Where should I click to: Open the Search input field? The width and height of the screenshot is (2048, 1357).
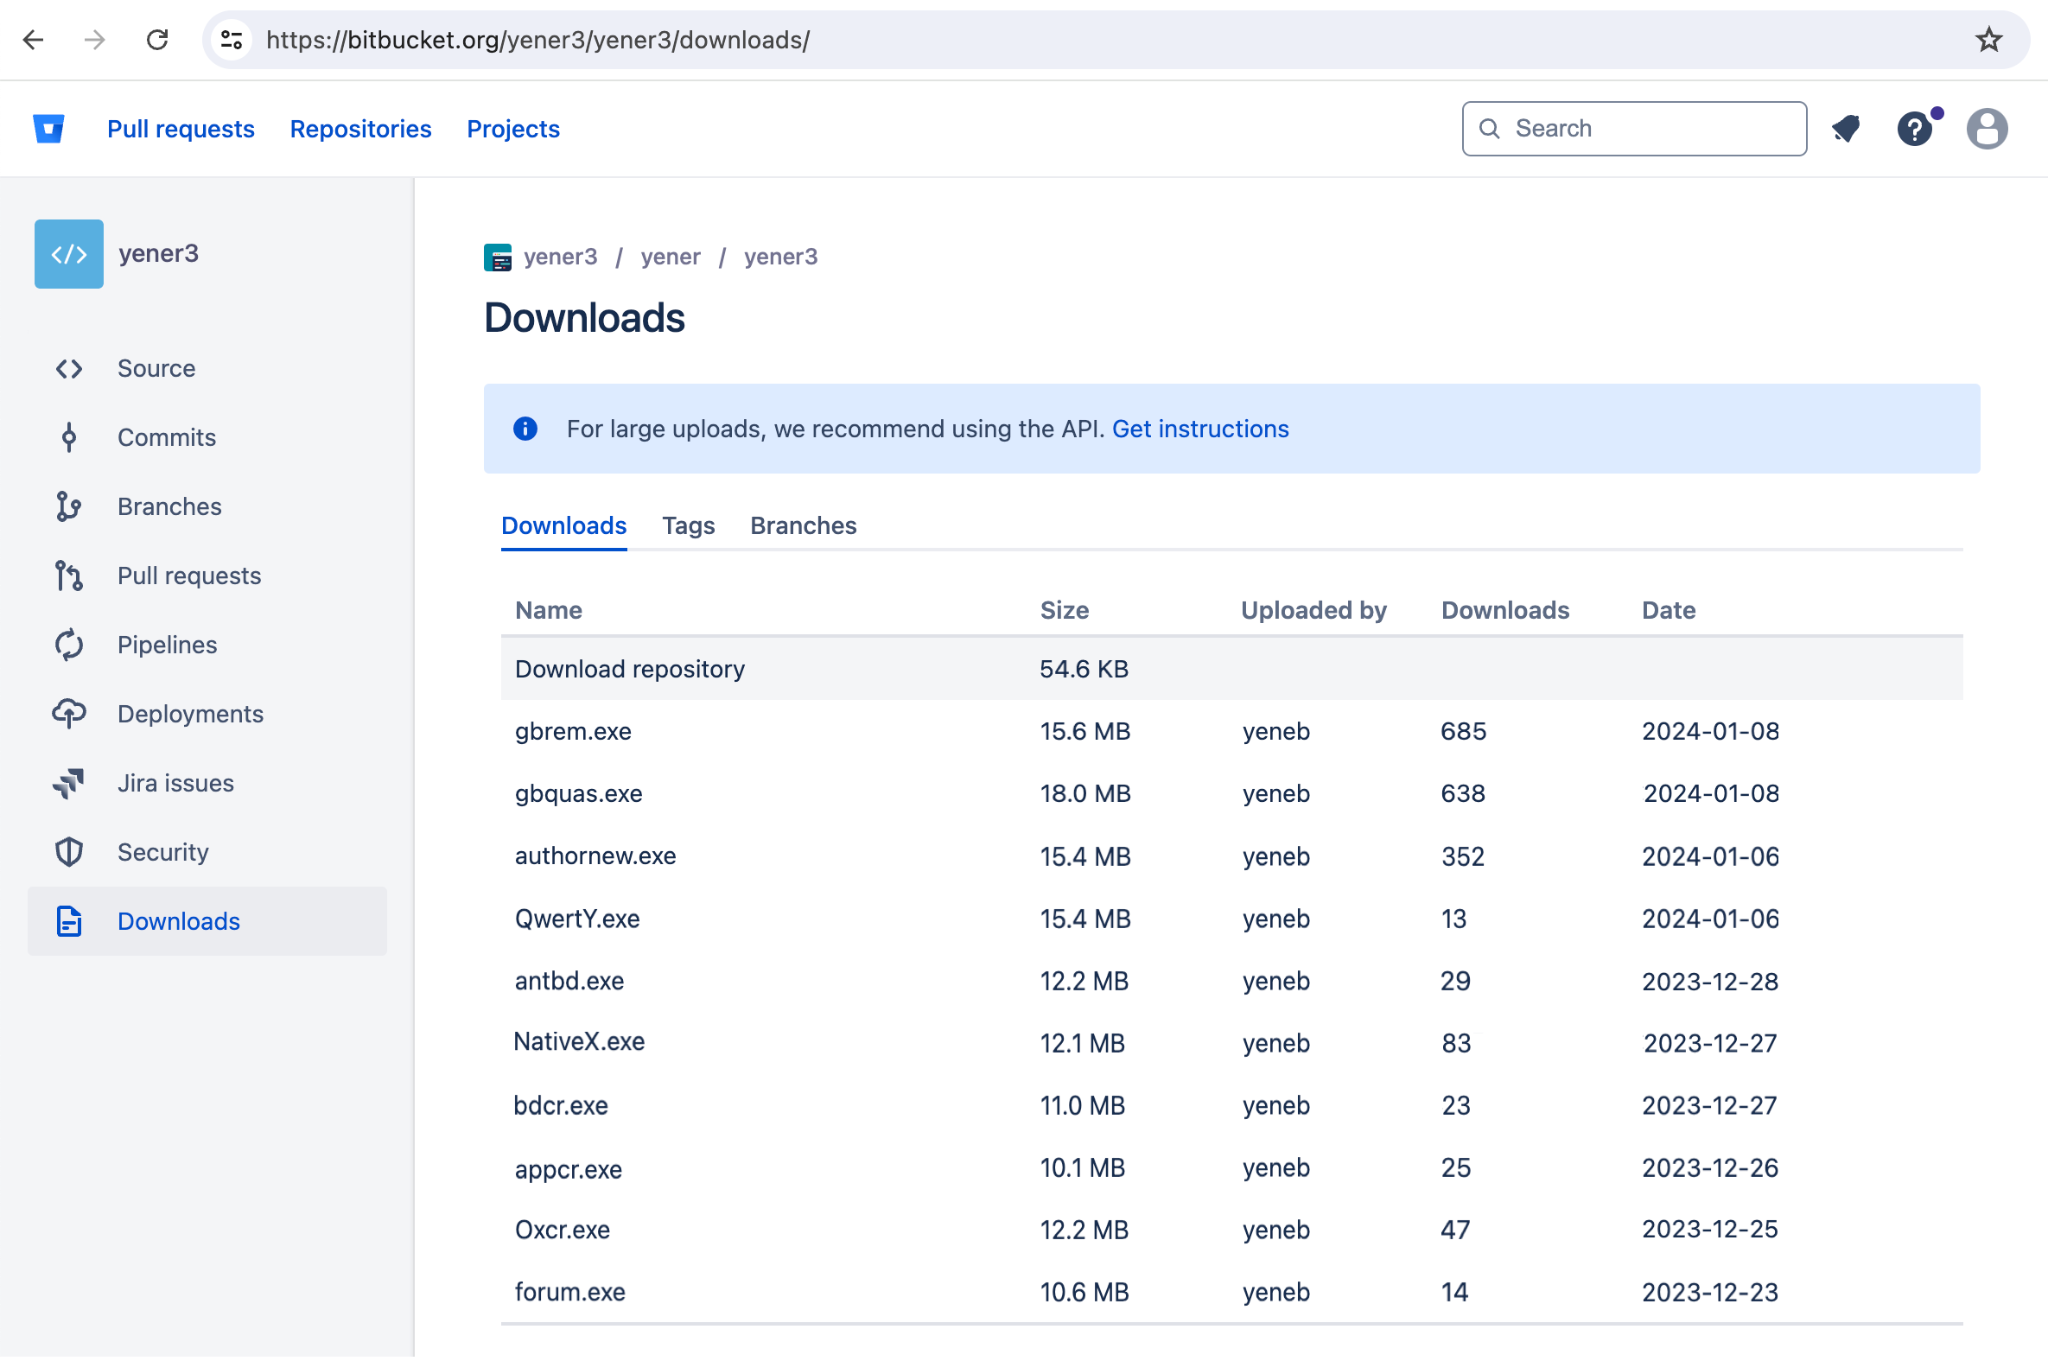(x=1633, y=129)
